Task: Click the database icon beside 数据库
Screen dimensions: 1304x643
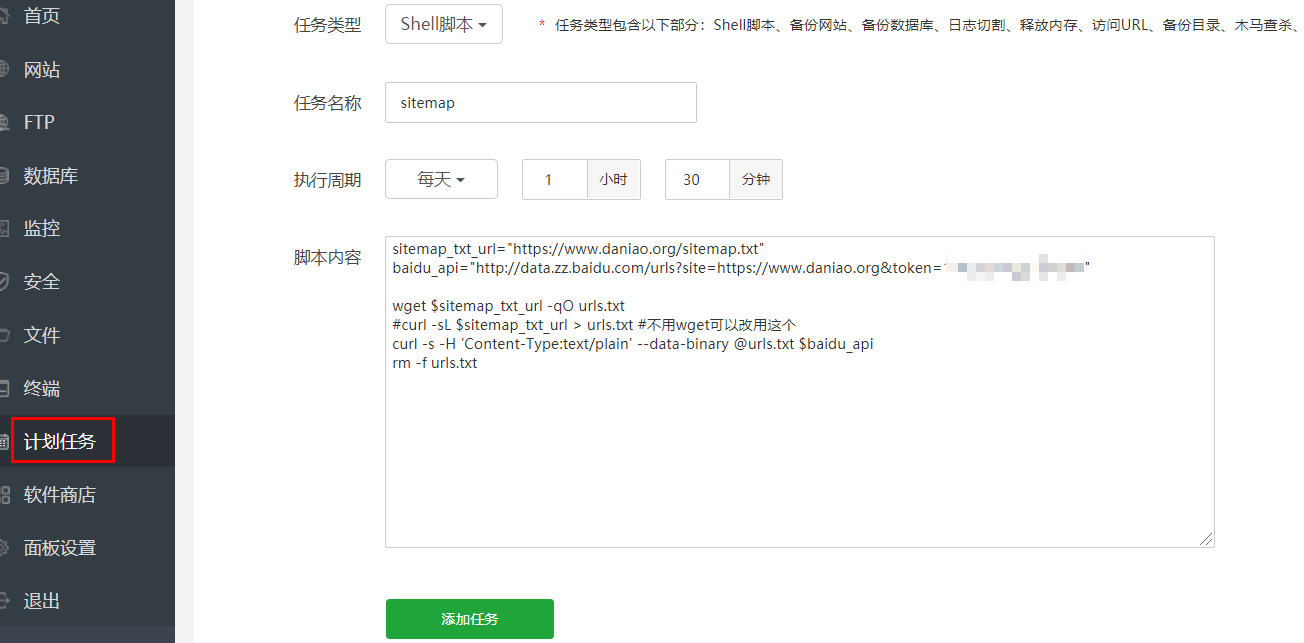Action: click(x=4, y=176)
